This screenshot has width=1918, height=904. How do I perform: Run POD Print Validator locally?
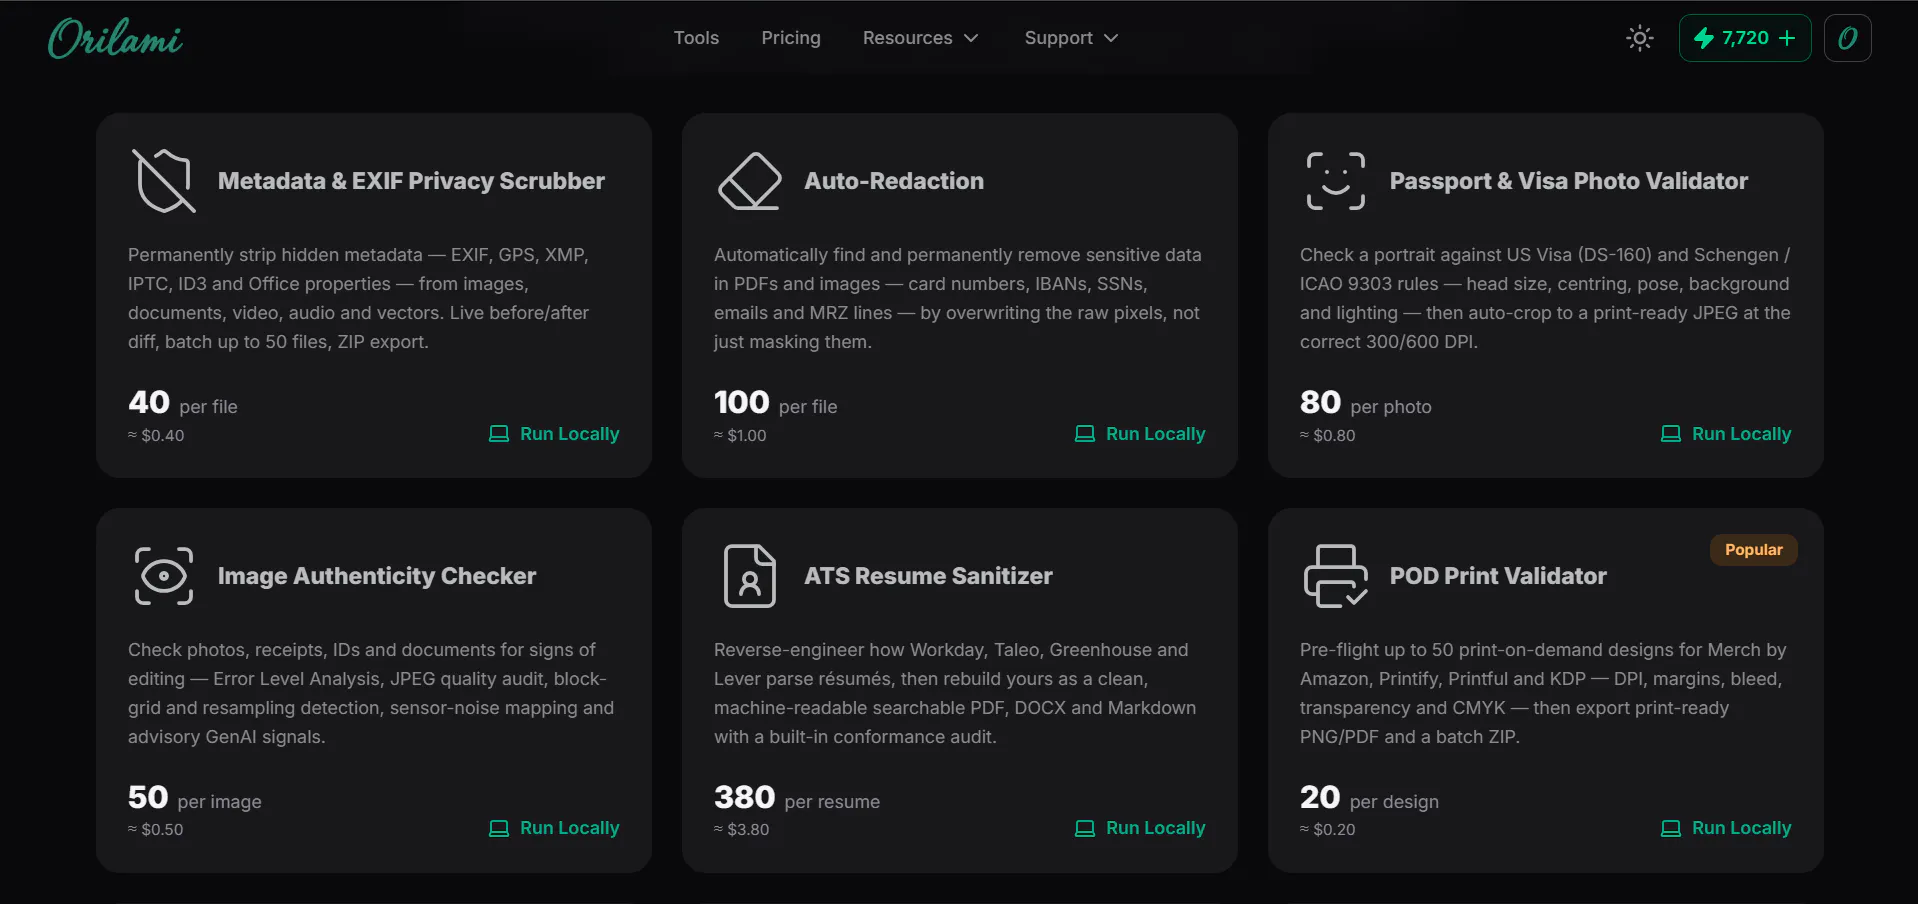coord(1726,828)
